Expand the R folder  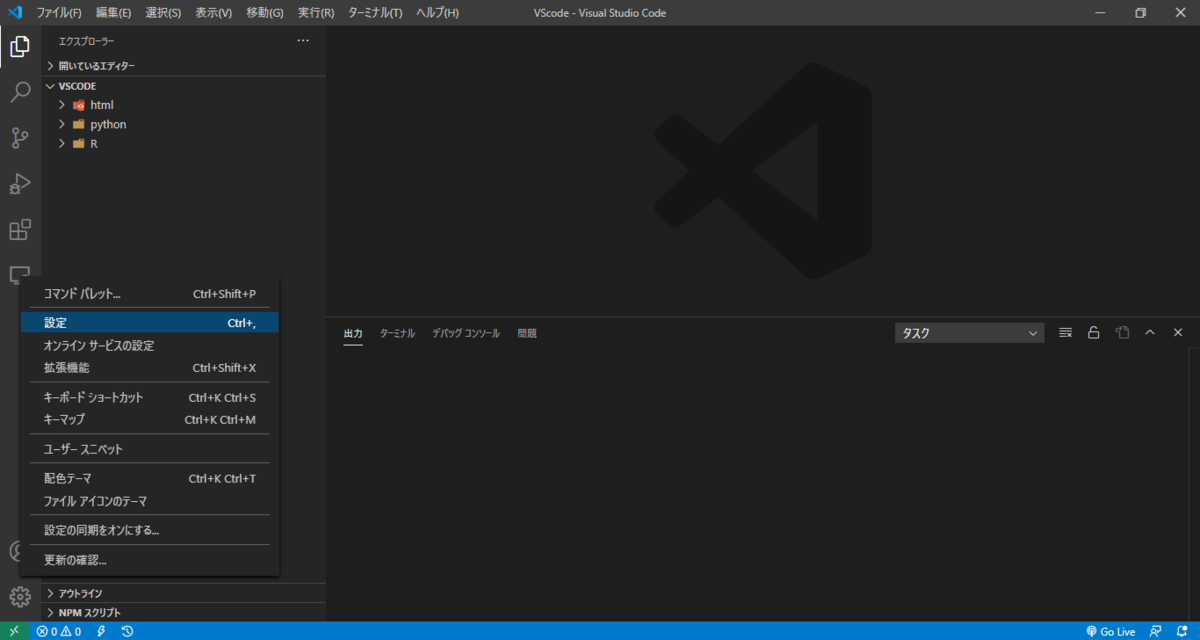tap(186, 144)
